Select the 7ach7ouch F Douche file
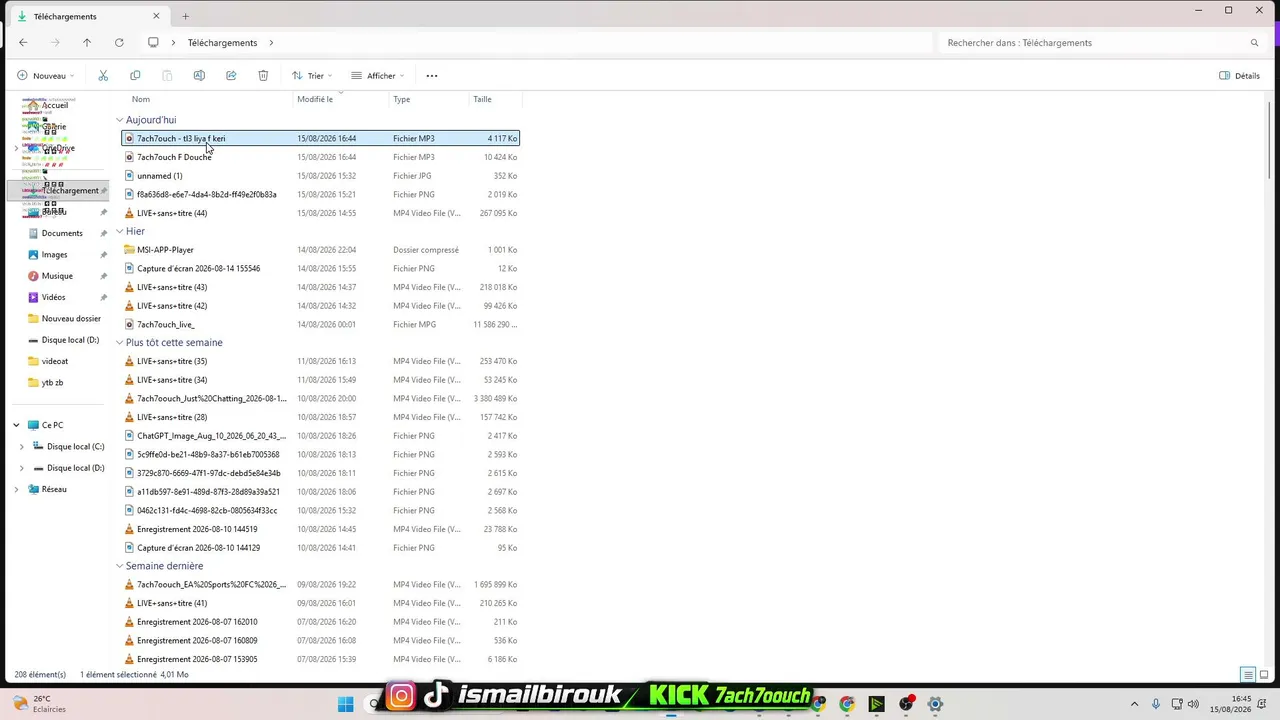The height and width of the screenshot is (720, 1280). (x=320, y=157)
